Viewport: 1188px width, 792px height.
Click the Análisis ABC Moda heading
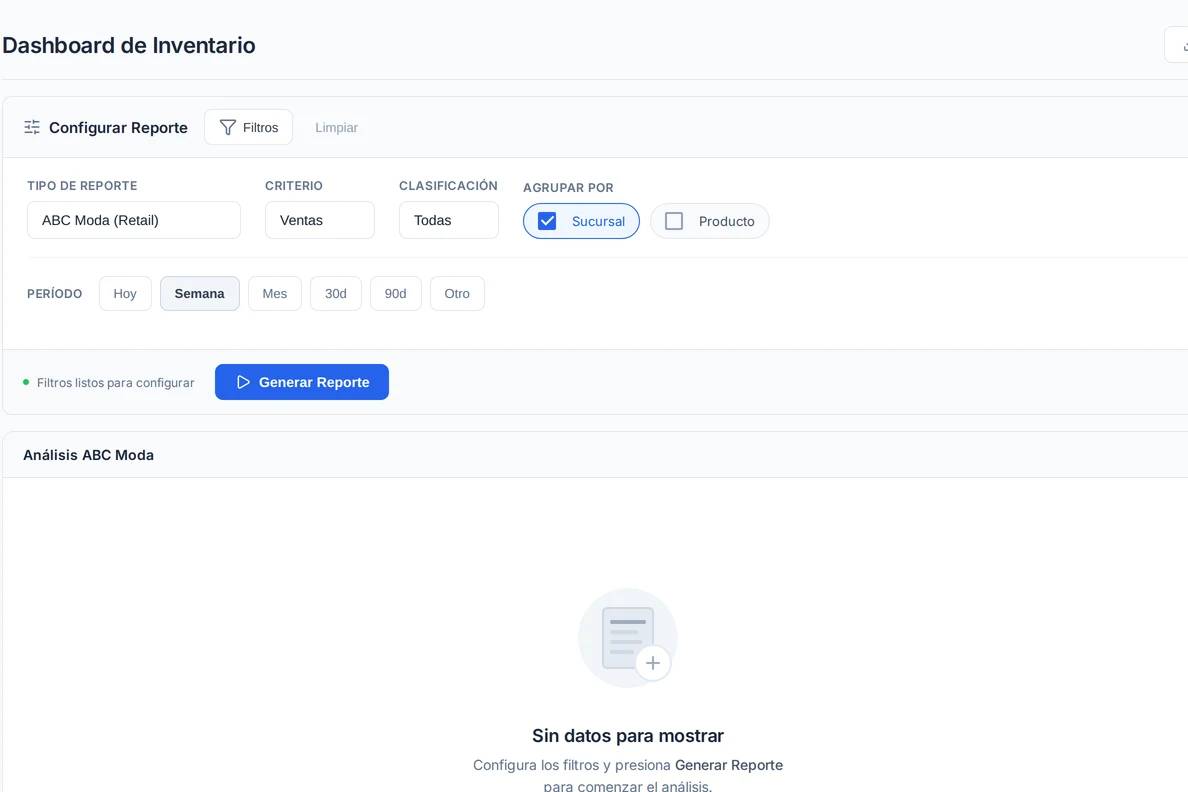pyautogui.click(x=89, y=455)
